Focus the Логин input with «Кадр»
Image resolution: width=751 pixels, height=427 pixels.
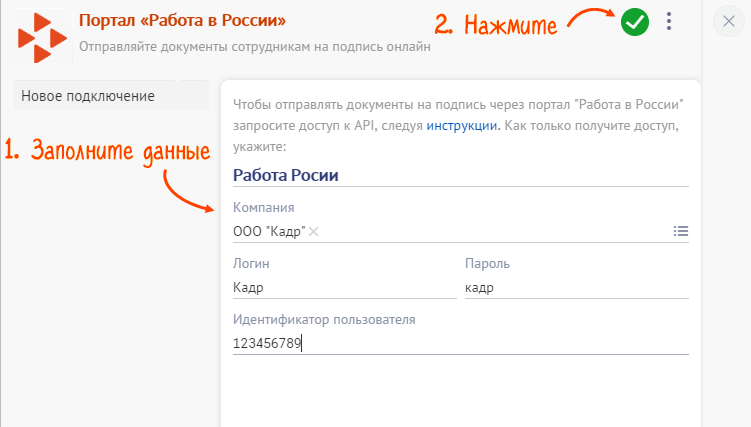[343, 287]
